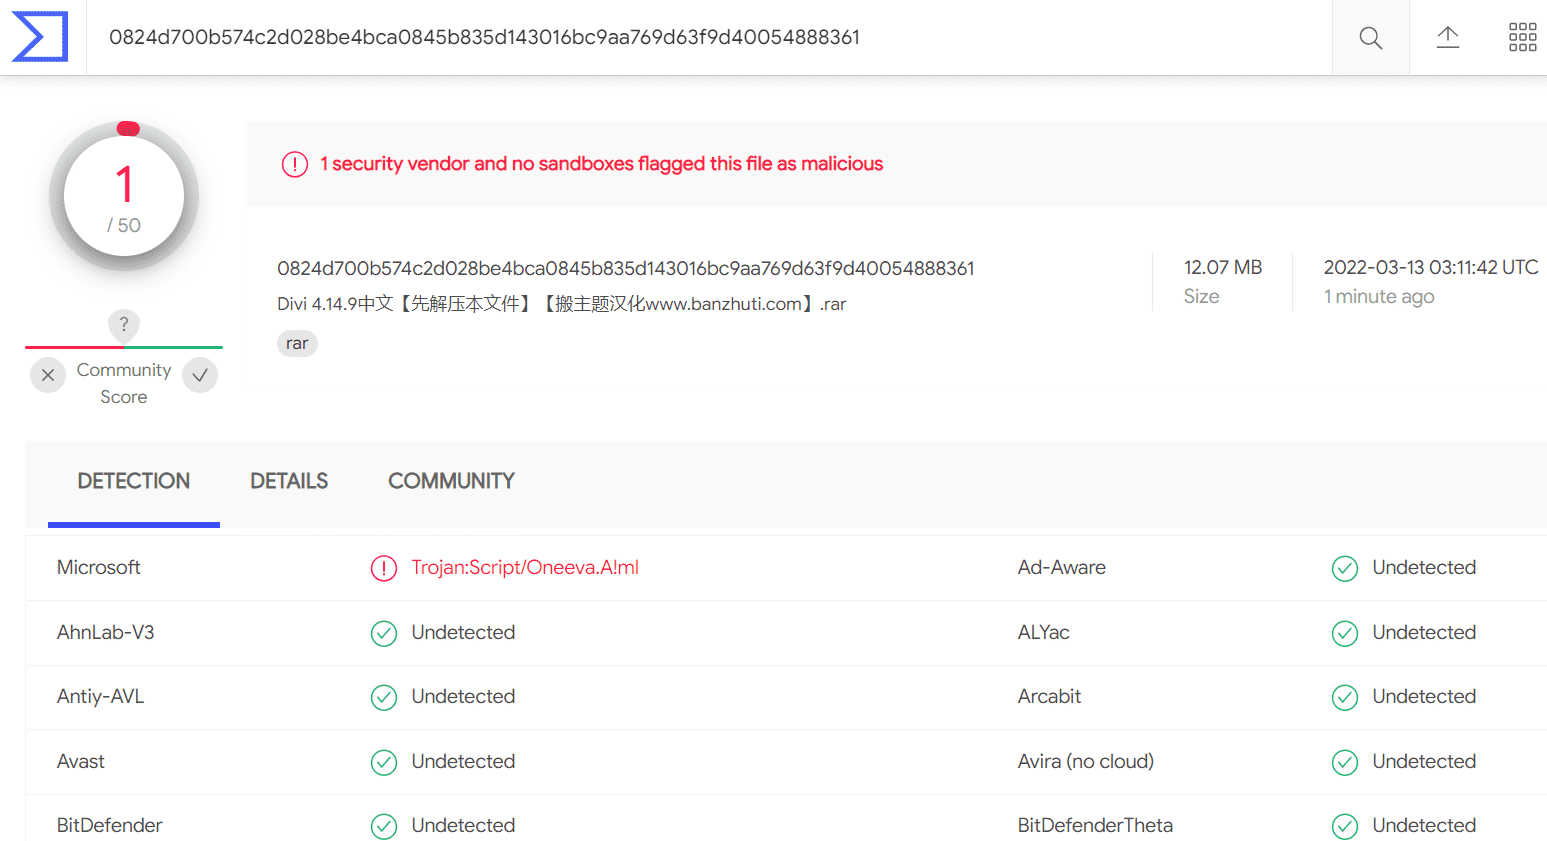1547x841 pixels.
Task: Click the ALYac vendor name
Action: pos(1044,632)
